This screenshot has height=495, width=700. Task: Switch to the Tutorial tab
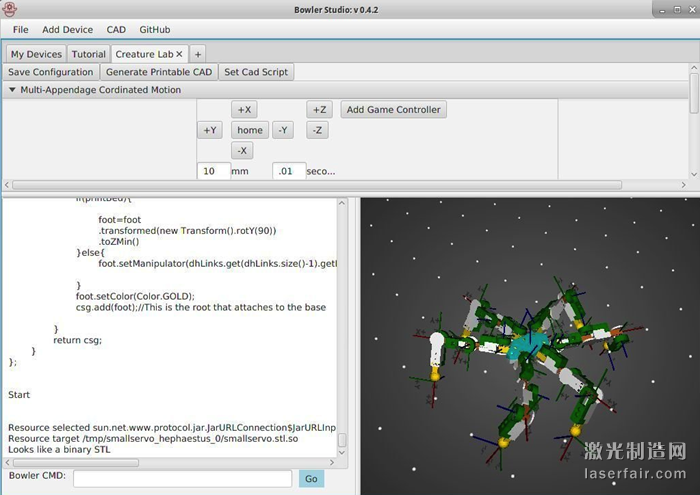(88, 54)
